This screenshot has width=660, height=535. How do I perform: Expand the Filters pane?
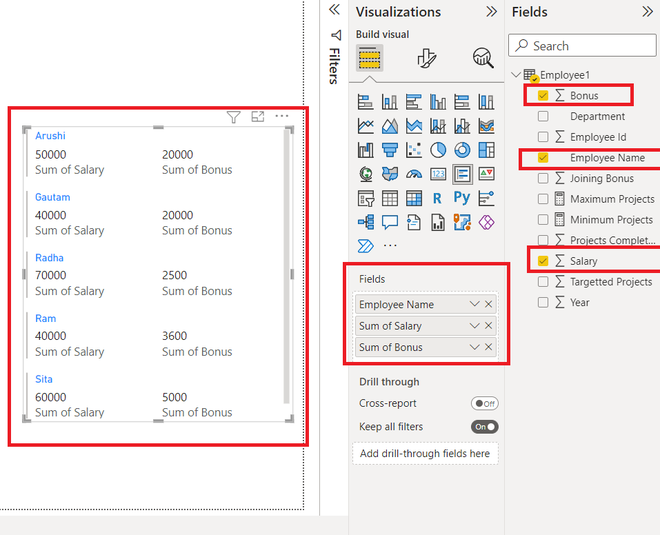coord(334,9)
